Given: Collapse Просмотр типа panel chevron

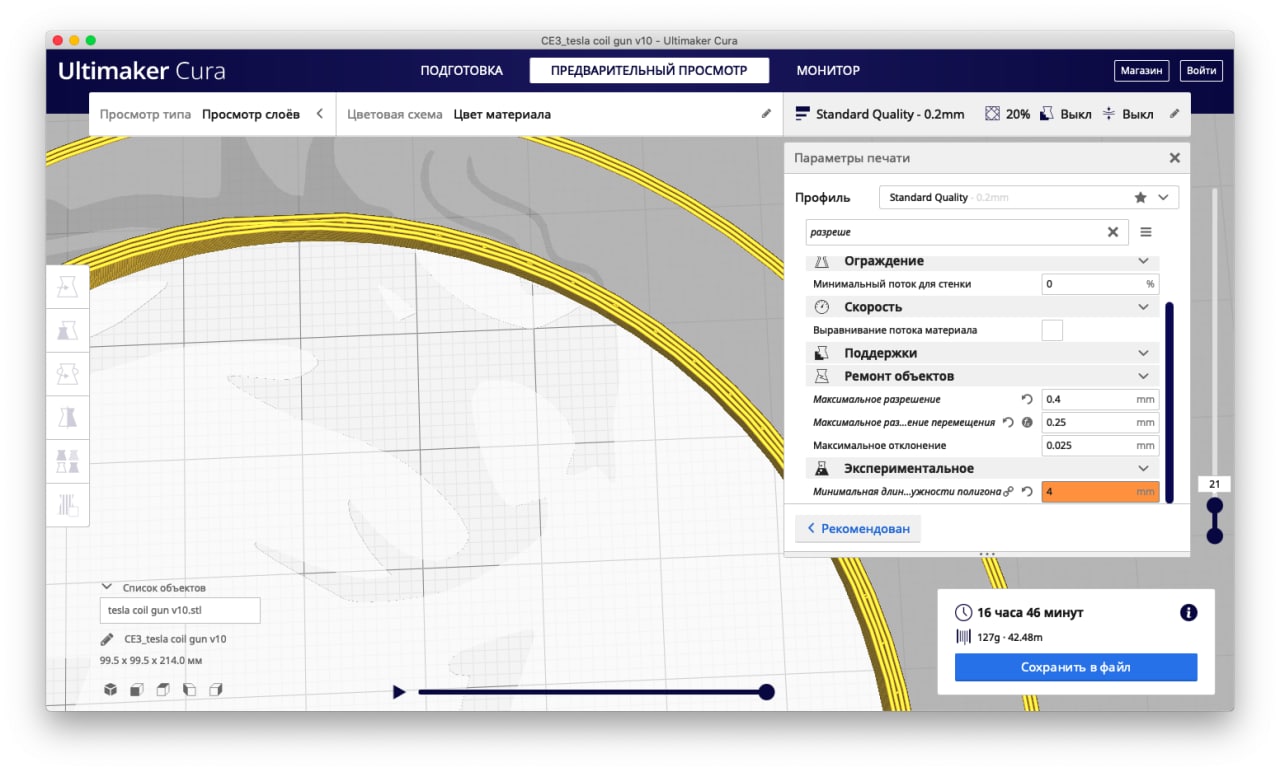Looking at the screenshot, I should tap(320, 114).
